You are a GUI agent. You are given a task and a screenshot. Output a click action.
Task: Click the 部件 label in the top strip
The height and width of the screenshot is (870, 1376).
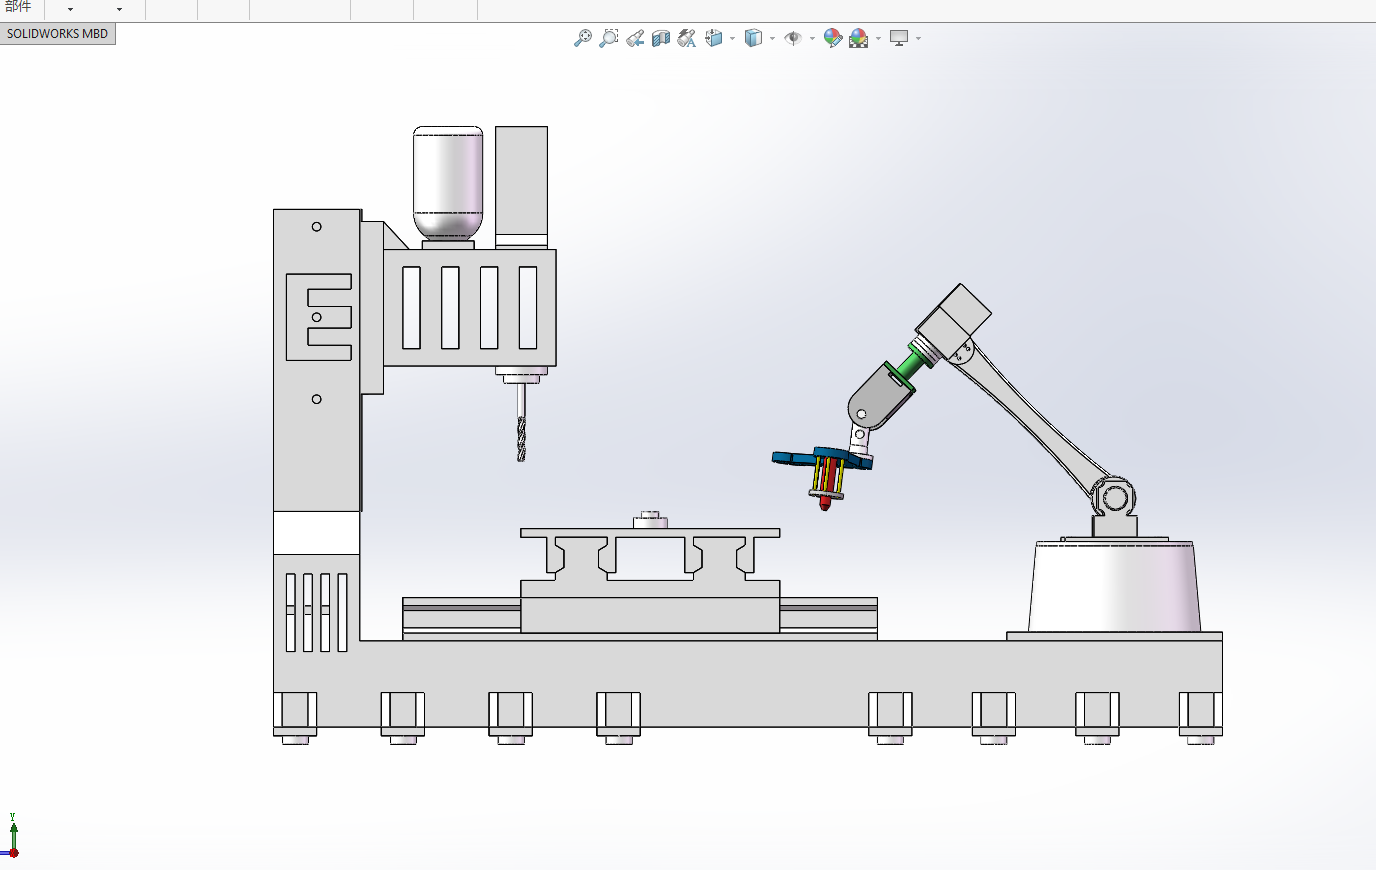tap(18, 7)
